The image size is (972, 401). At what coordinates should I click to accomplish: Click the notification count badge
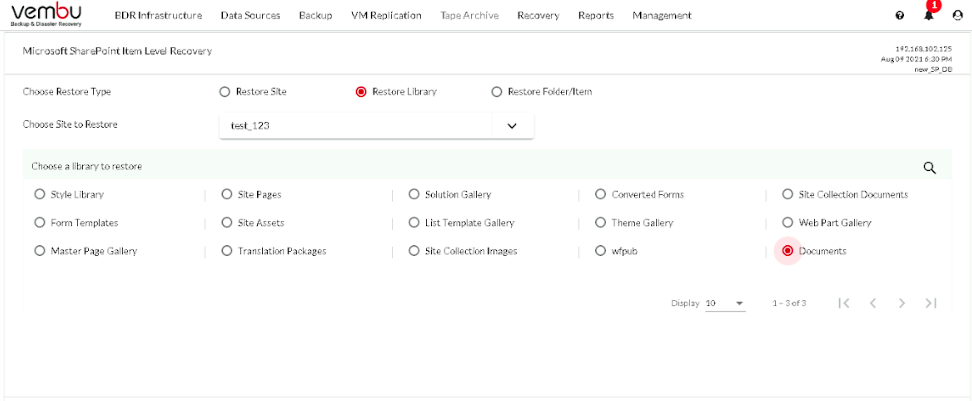[x=934, y=5]
